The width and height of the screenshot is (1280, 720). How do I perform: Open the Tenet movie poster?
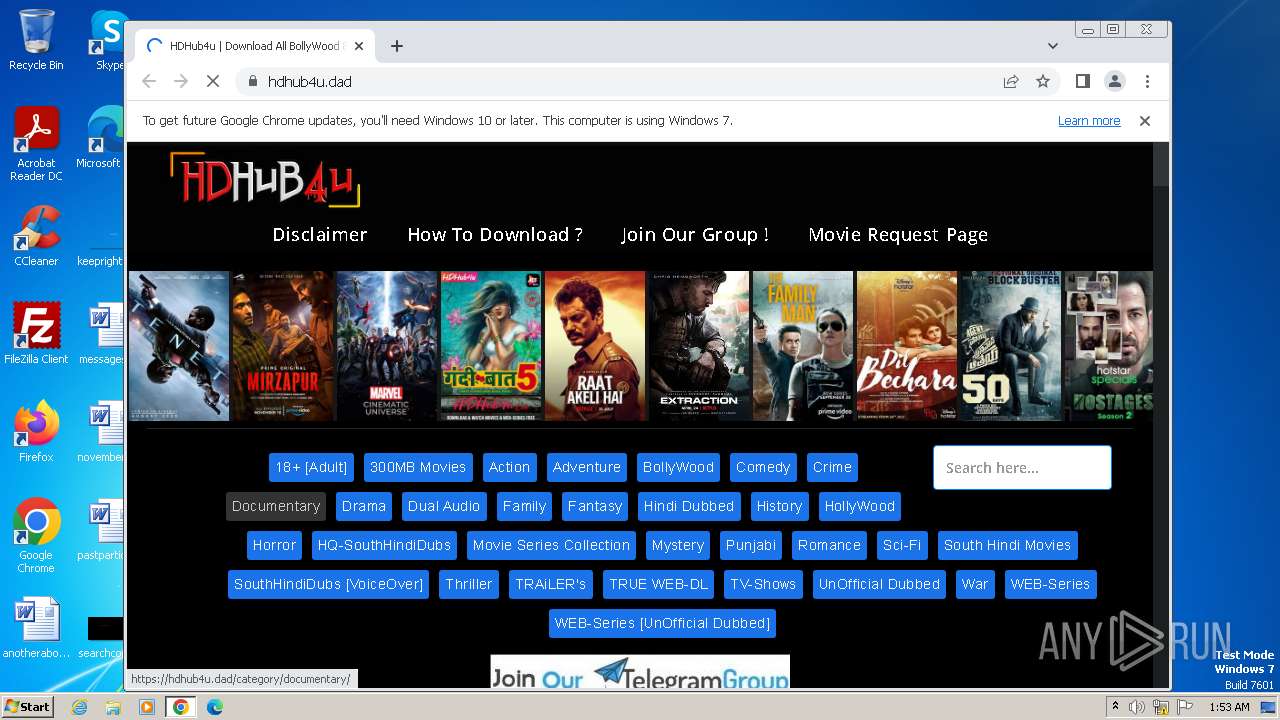pos(179,346)
